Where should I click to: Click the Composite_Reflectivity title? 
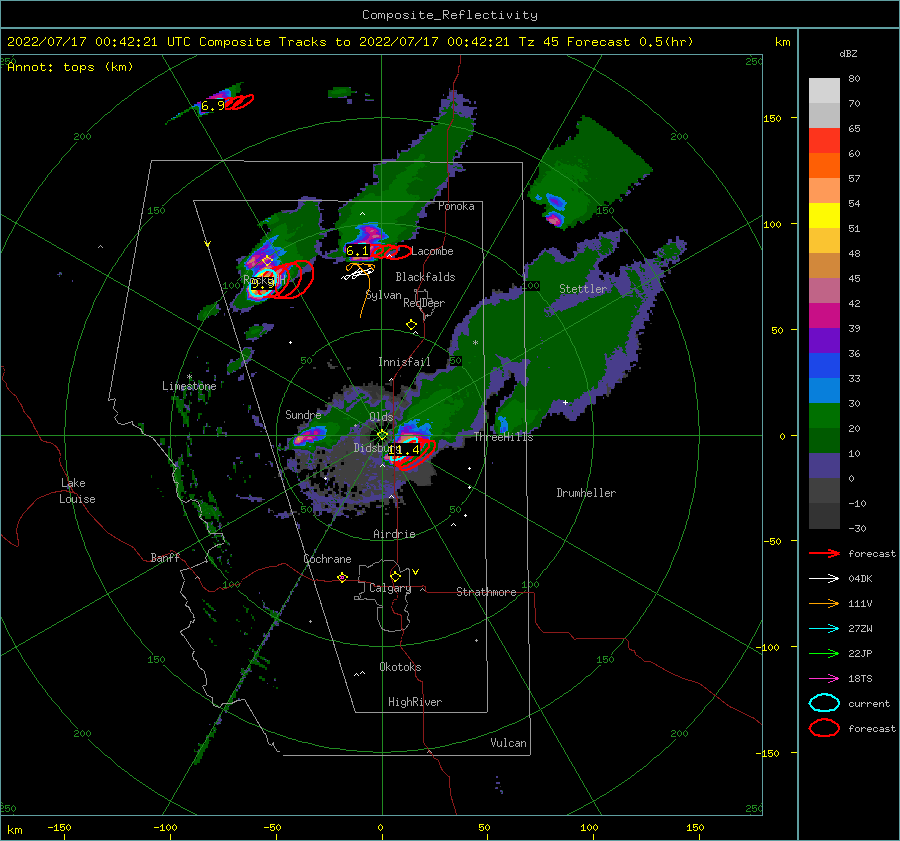pyautogui.click(x=450, y=15)
